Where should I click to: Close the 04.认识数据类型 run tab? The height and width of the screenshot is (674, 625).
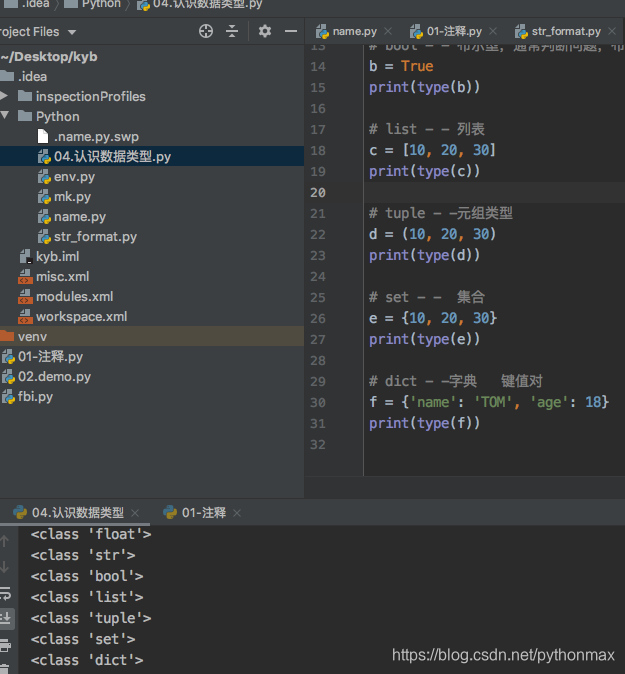pyautogui.click(x=135, y=513)
